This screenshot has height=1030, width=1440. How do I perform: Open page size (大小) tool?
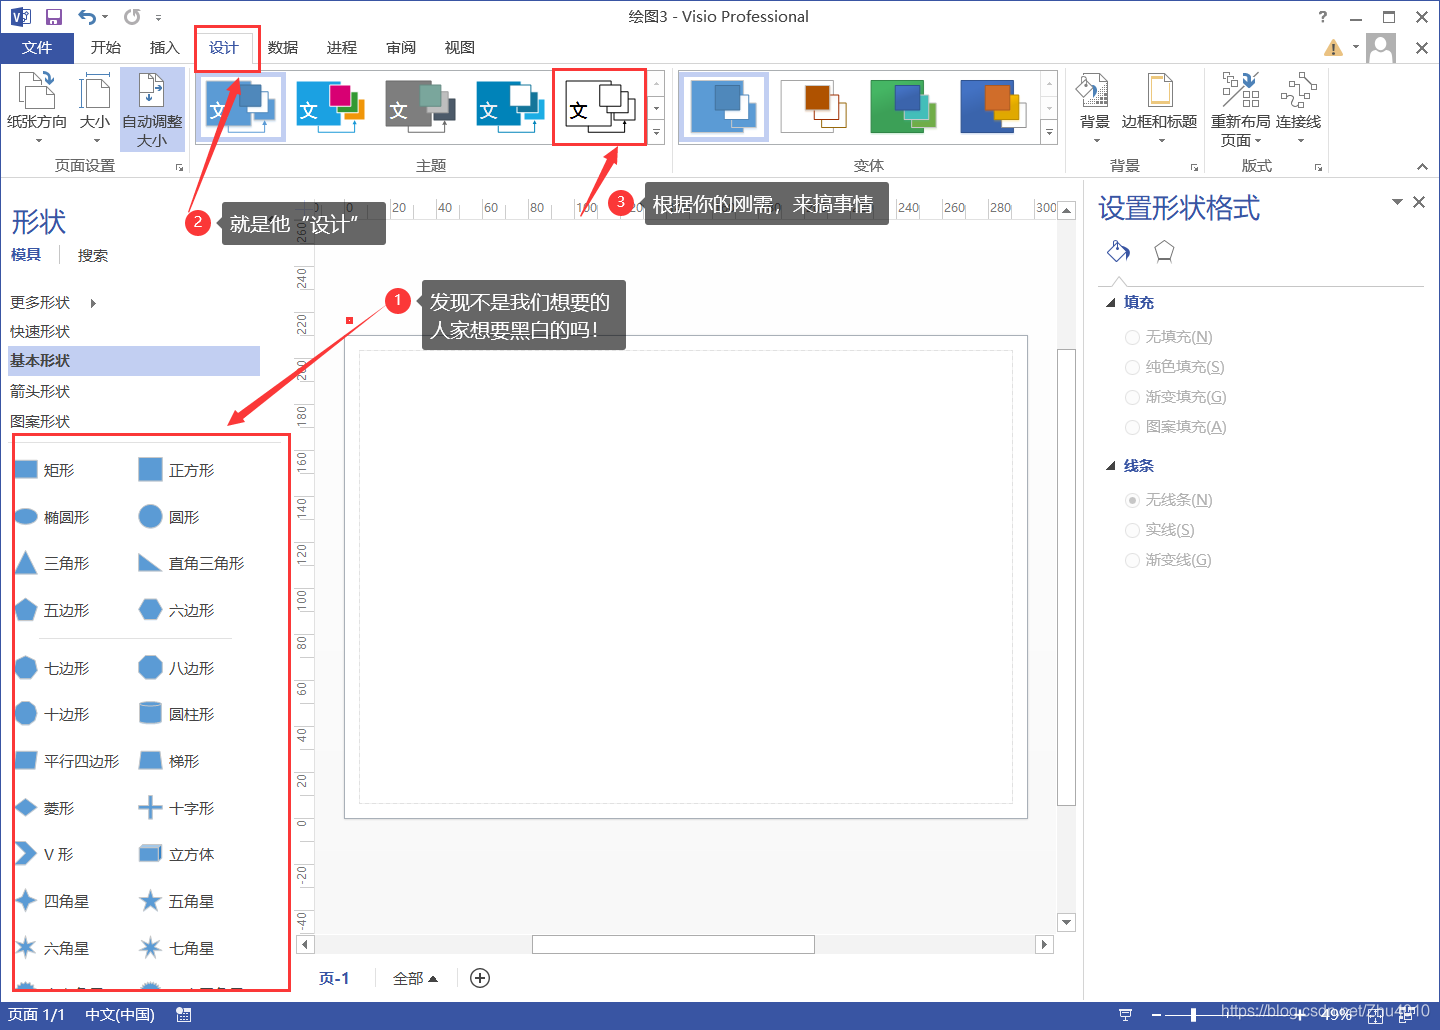pos(95,108)
